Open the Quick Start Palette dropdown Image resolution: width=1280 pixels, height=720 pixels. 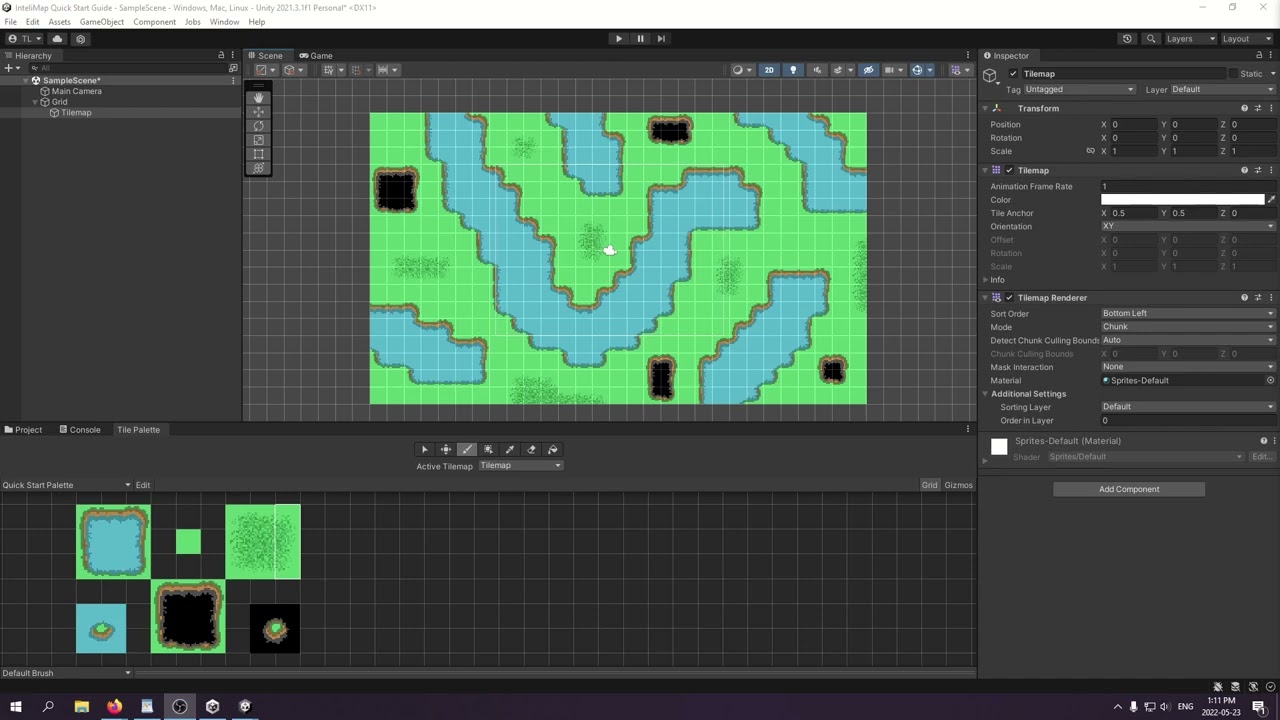(x=66, y=485)
